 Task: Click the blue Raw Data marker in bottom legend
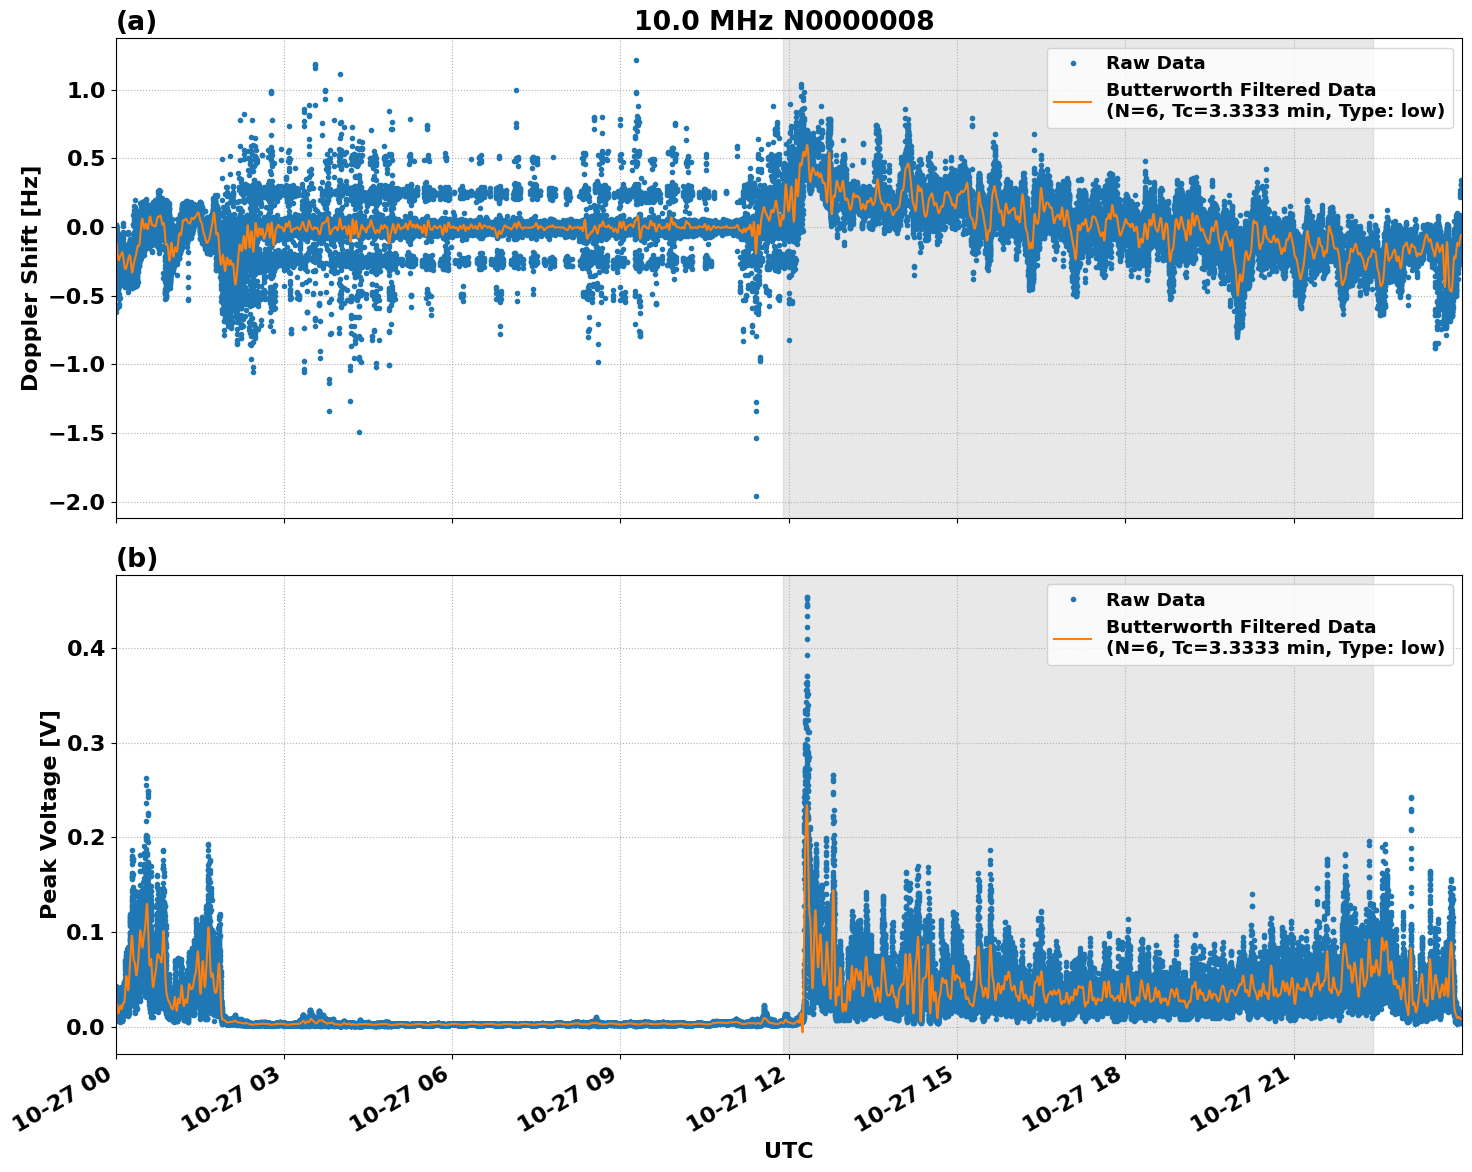coord(1073,600)
